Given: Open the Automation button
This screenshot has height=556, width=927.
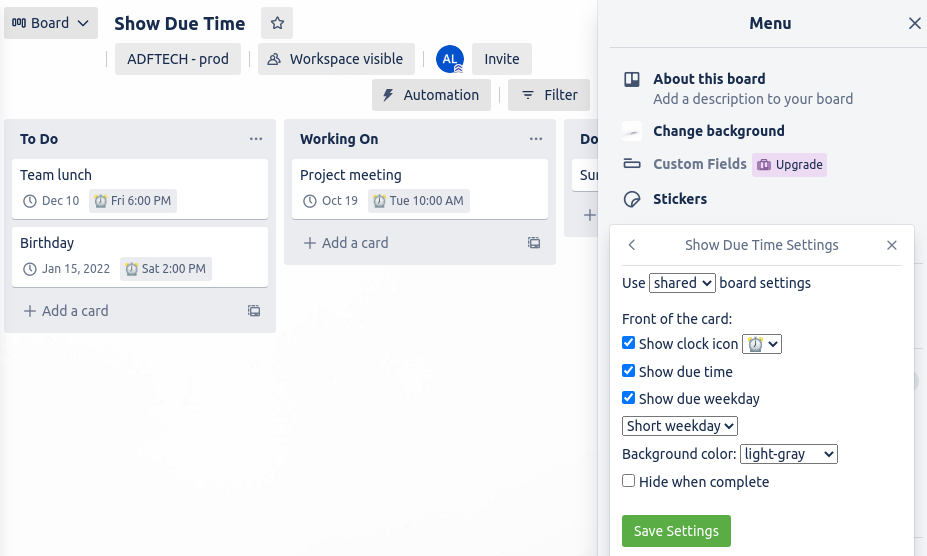Looking at the screenshot, I should coord(432,95).
